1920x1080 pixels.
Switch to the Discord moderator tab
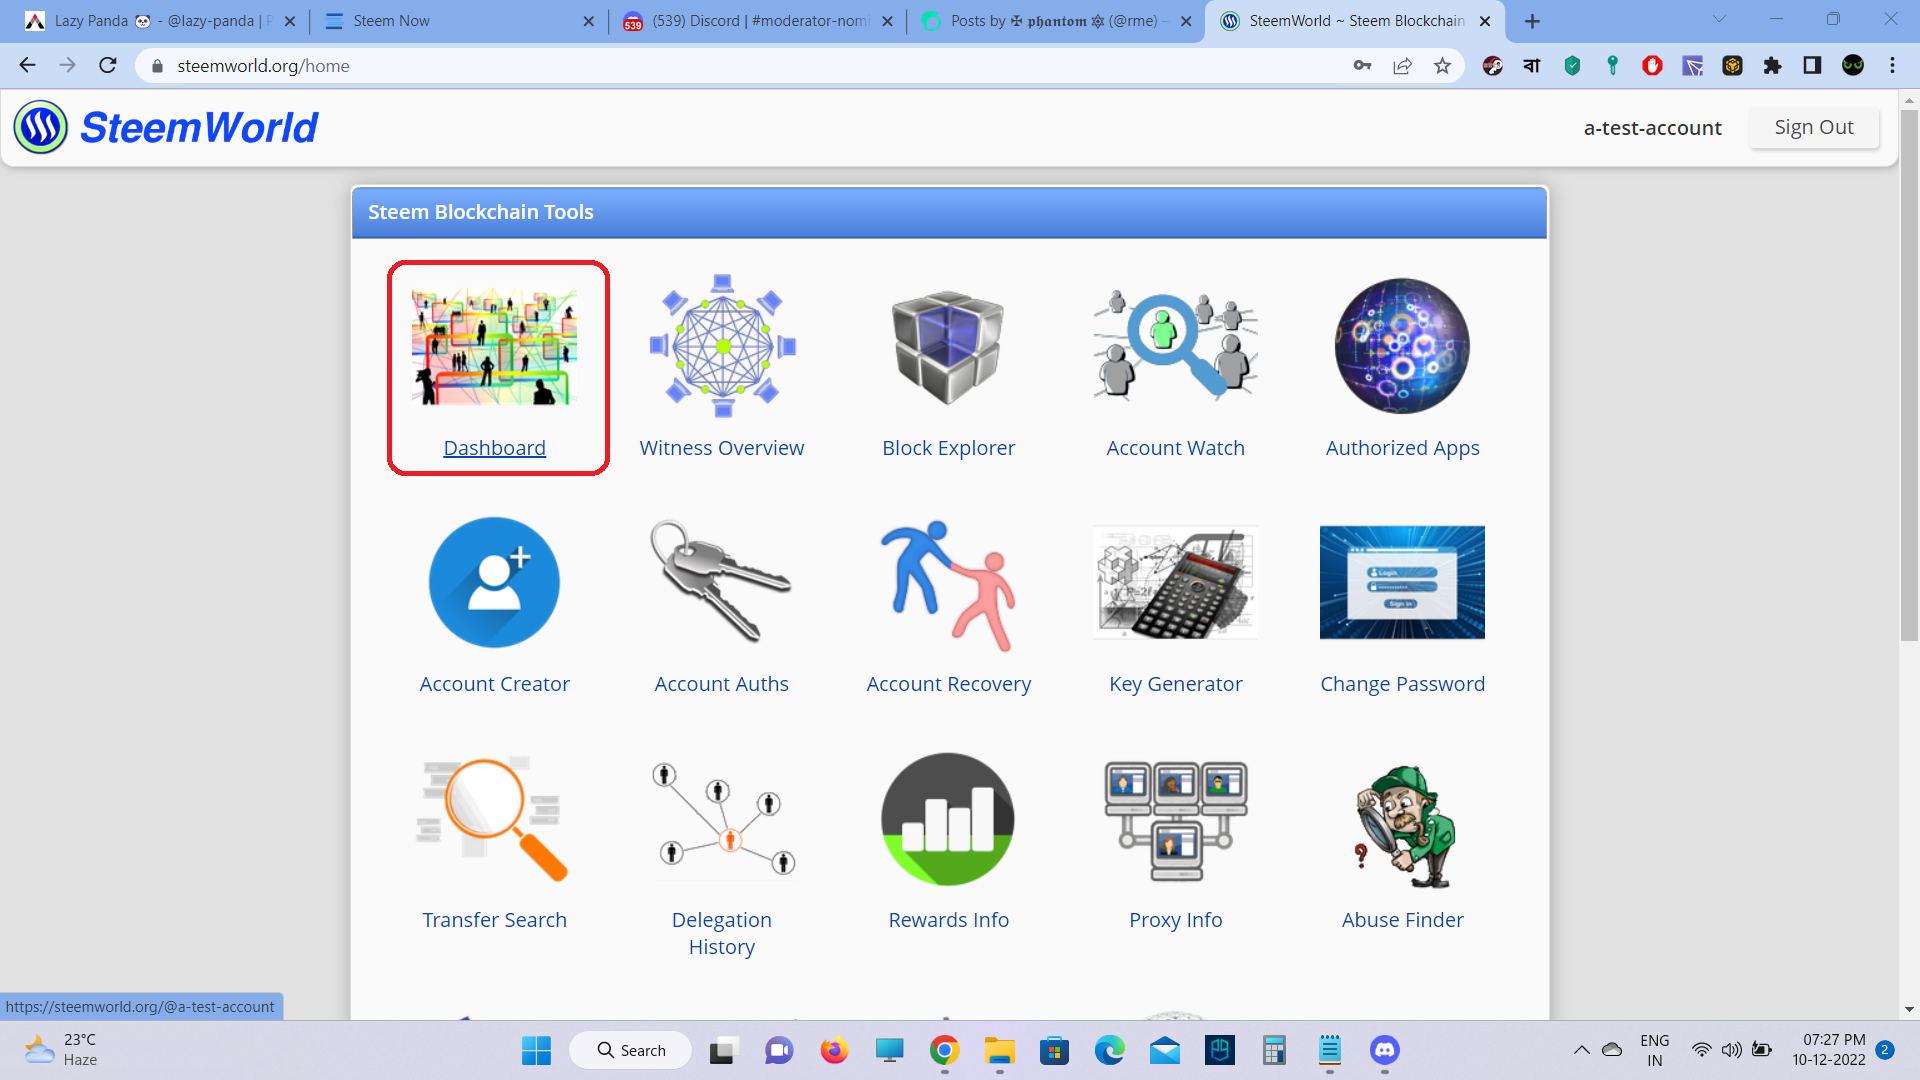pos(758,21)
